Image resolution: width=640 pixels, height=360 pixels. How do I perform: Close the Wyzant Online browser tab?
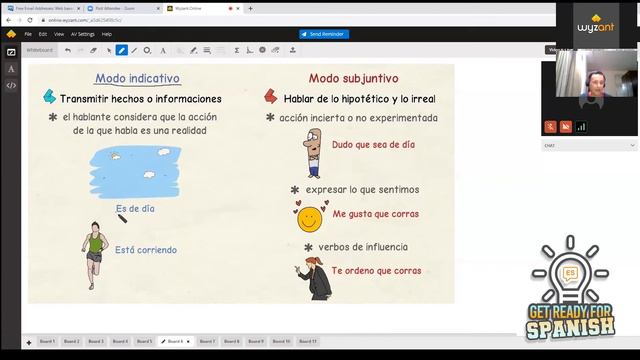click(x=238, y=8)
